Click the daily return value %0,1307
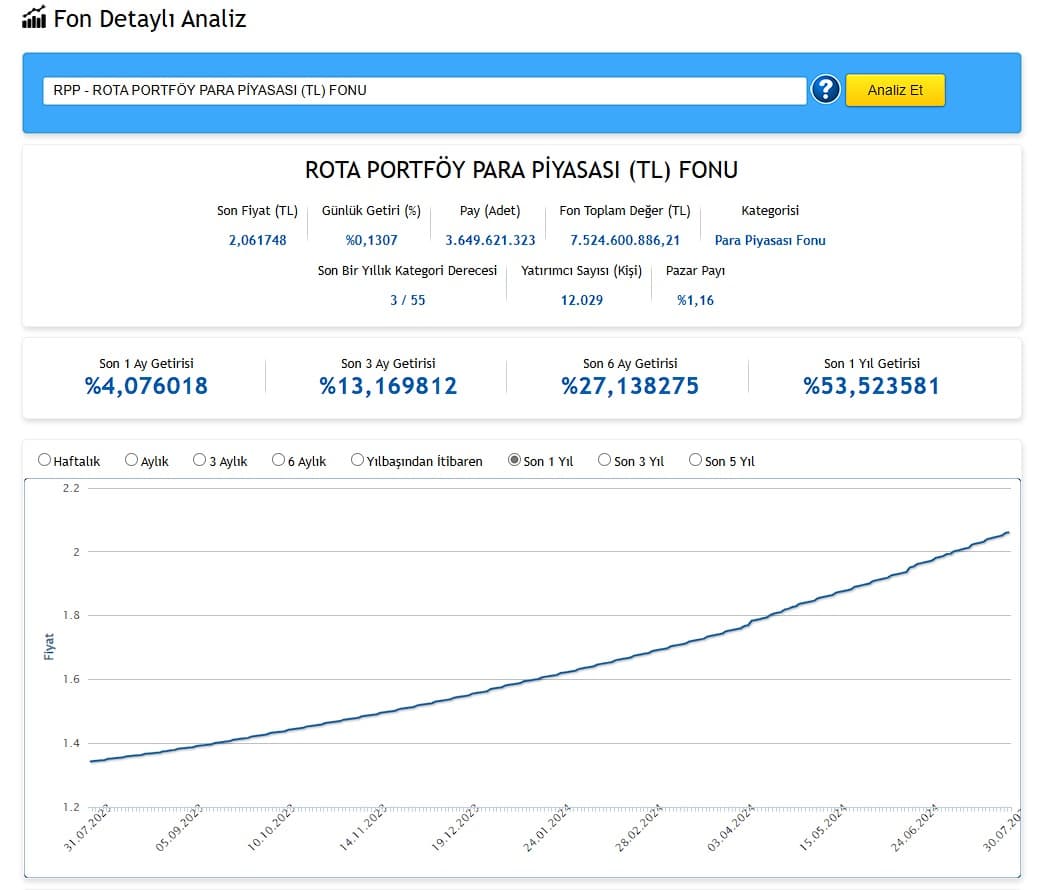 (x=372, y=240)
